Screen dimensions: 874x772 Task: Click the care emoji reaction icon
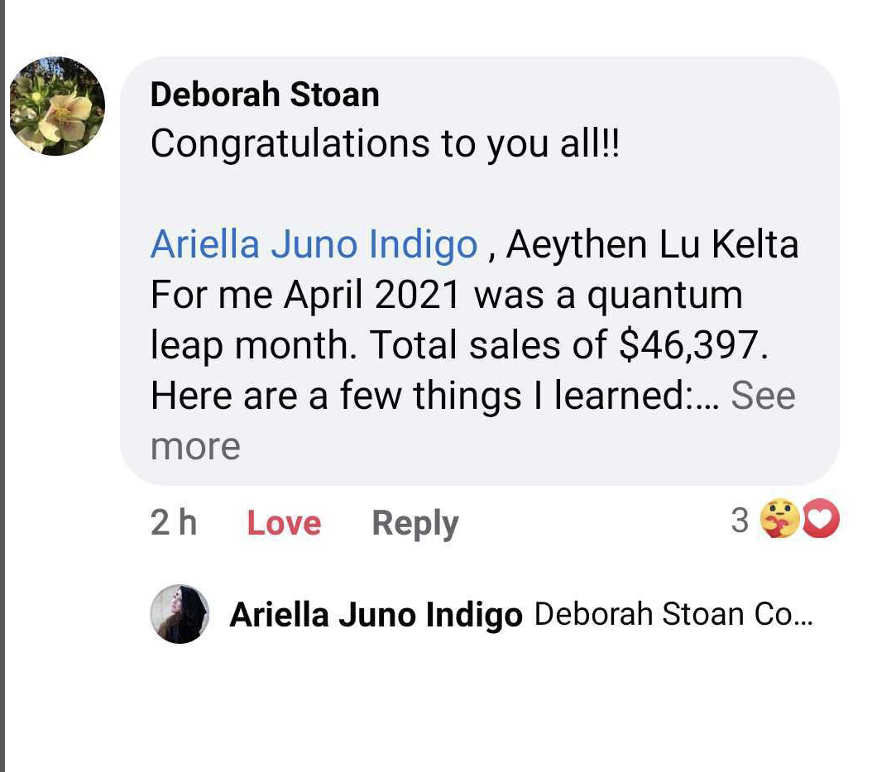coord(779,519)
